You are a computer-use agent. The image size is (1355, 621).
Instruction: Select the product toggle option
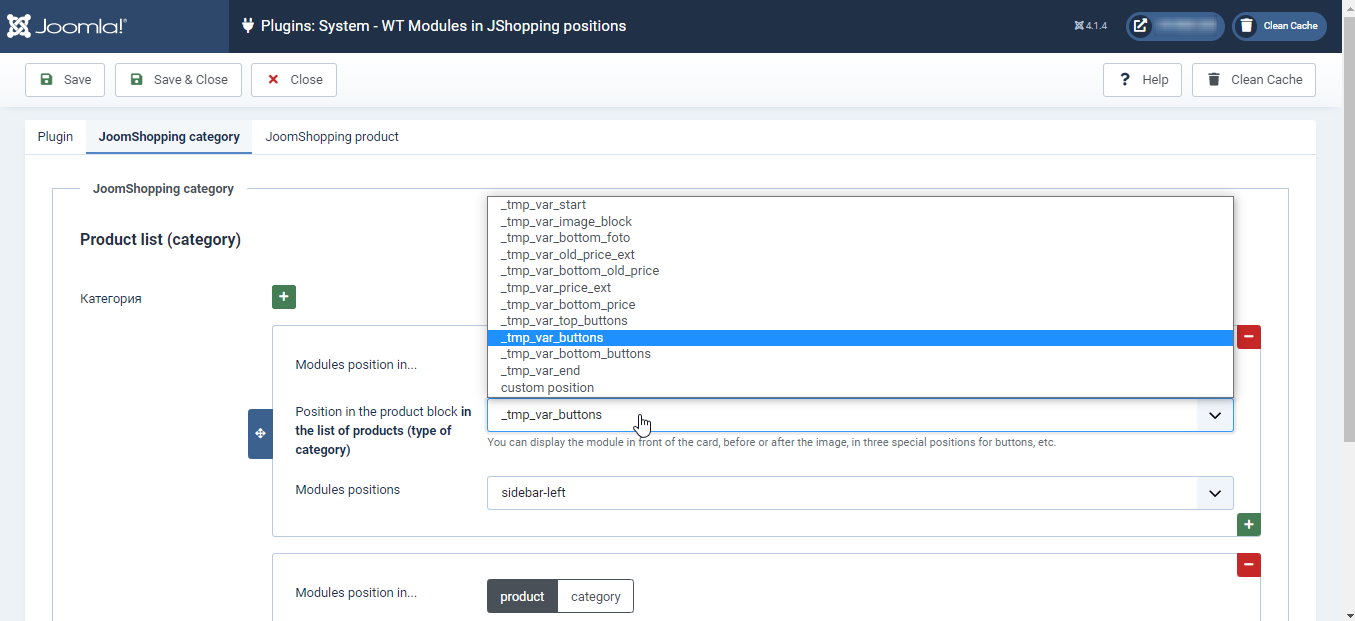522,596
